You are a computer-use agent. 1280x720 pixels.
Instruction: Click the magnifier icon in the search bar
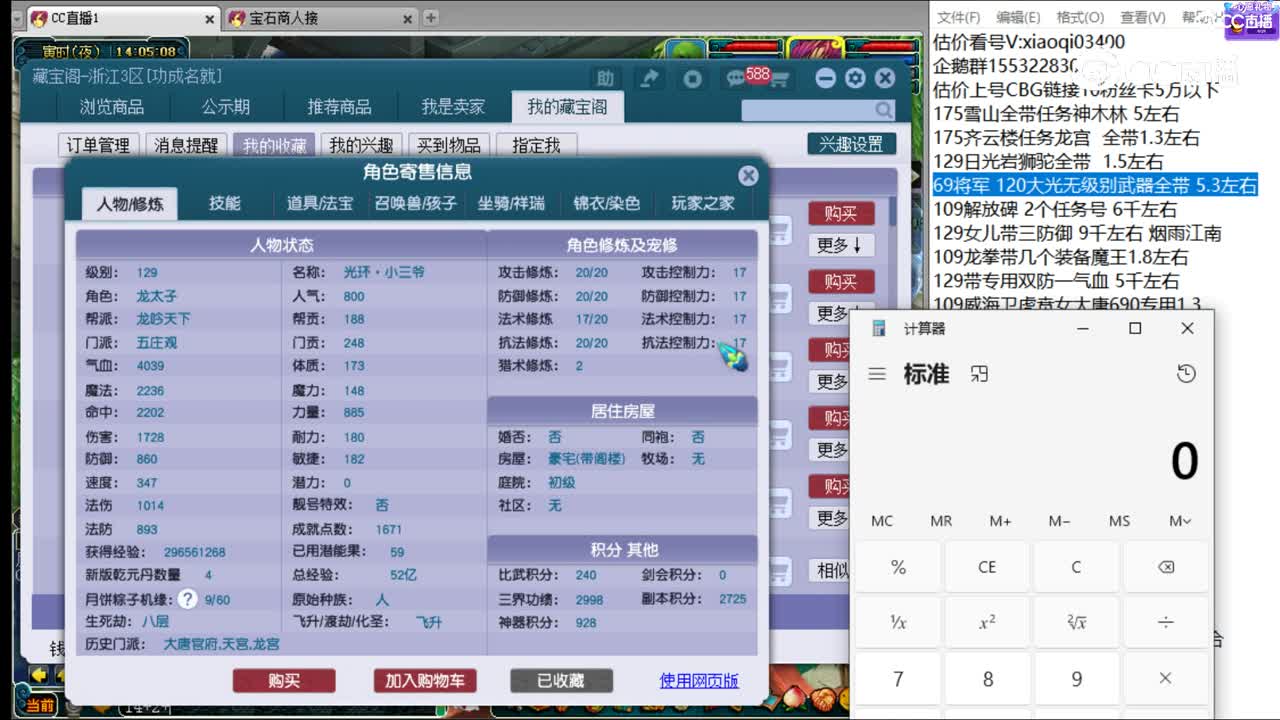(x=883, y=110)
